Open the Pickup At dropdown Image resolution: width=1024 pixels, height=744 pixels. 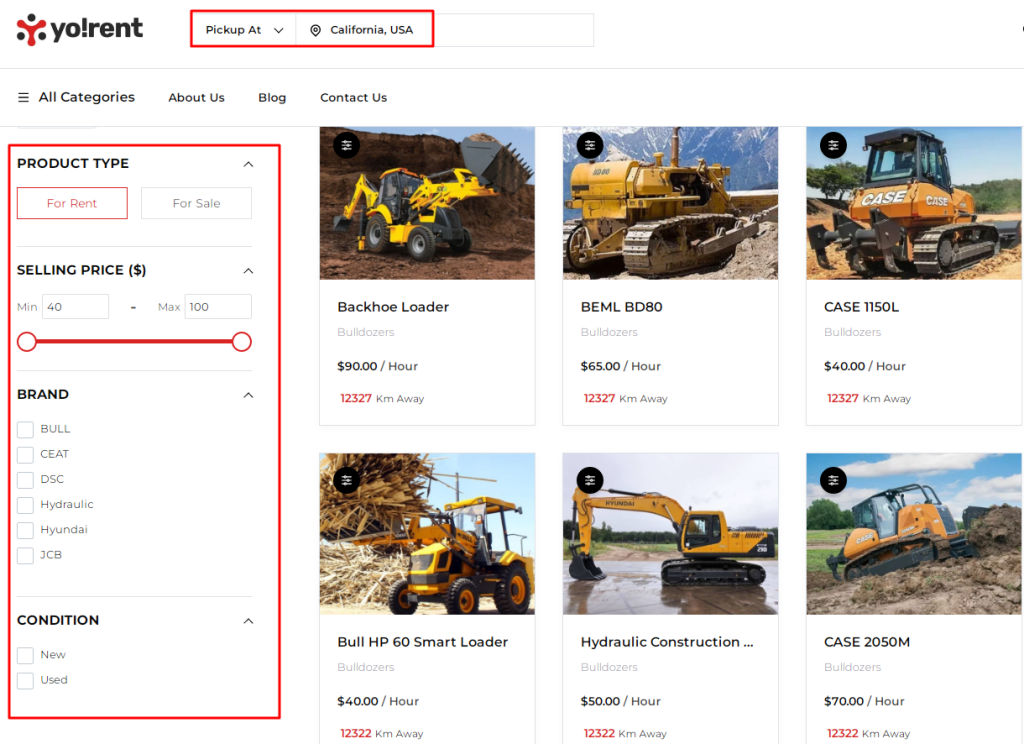pos(243,29)
